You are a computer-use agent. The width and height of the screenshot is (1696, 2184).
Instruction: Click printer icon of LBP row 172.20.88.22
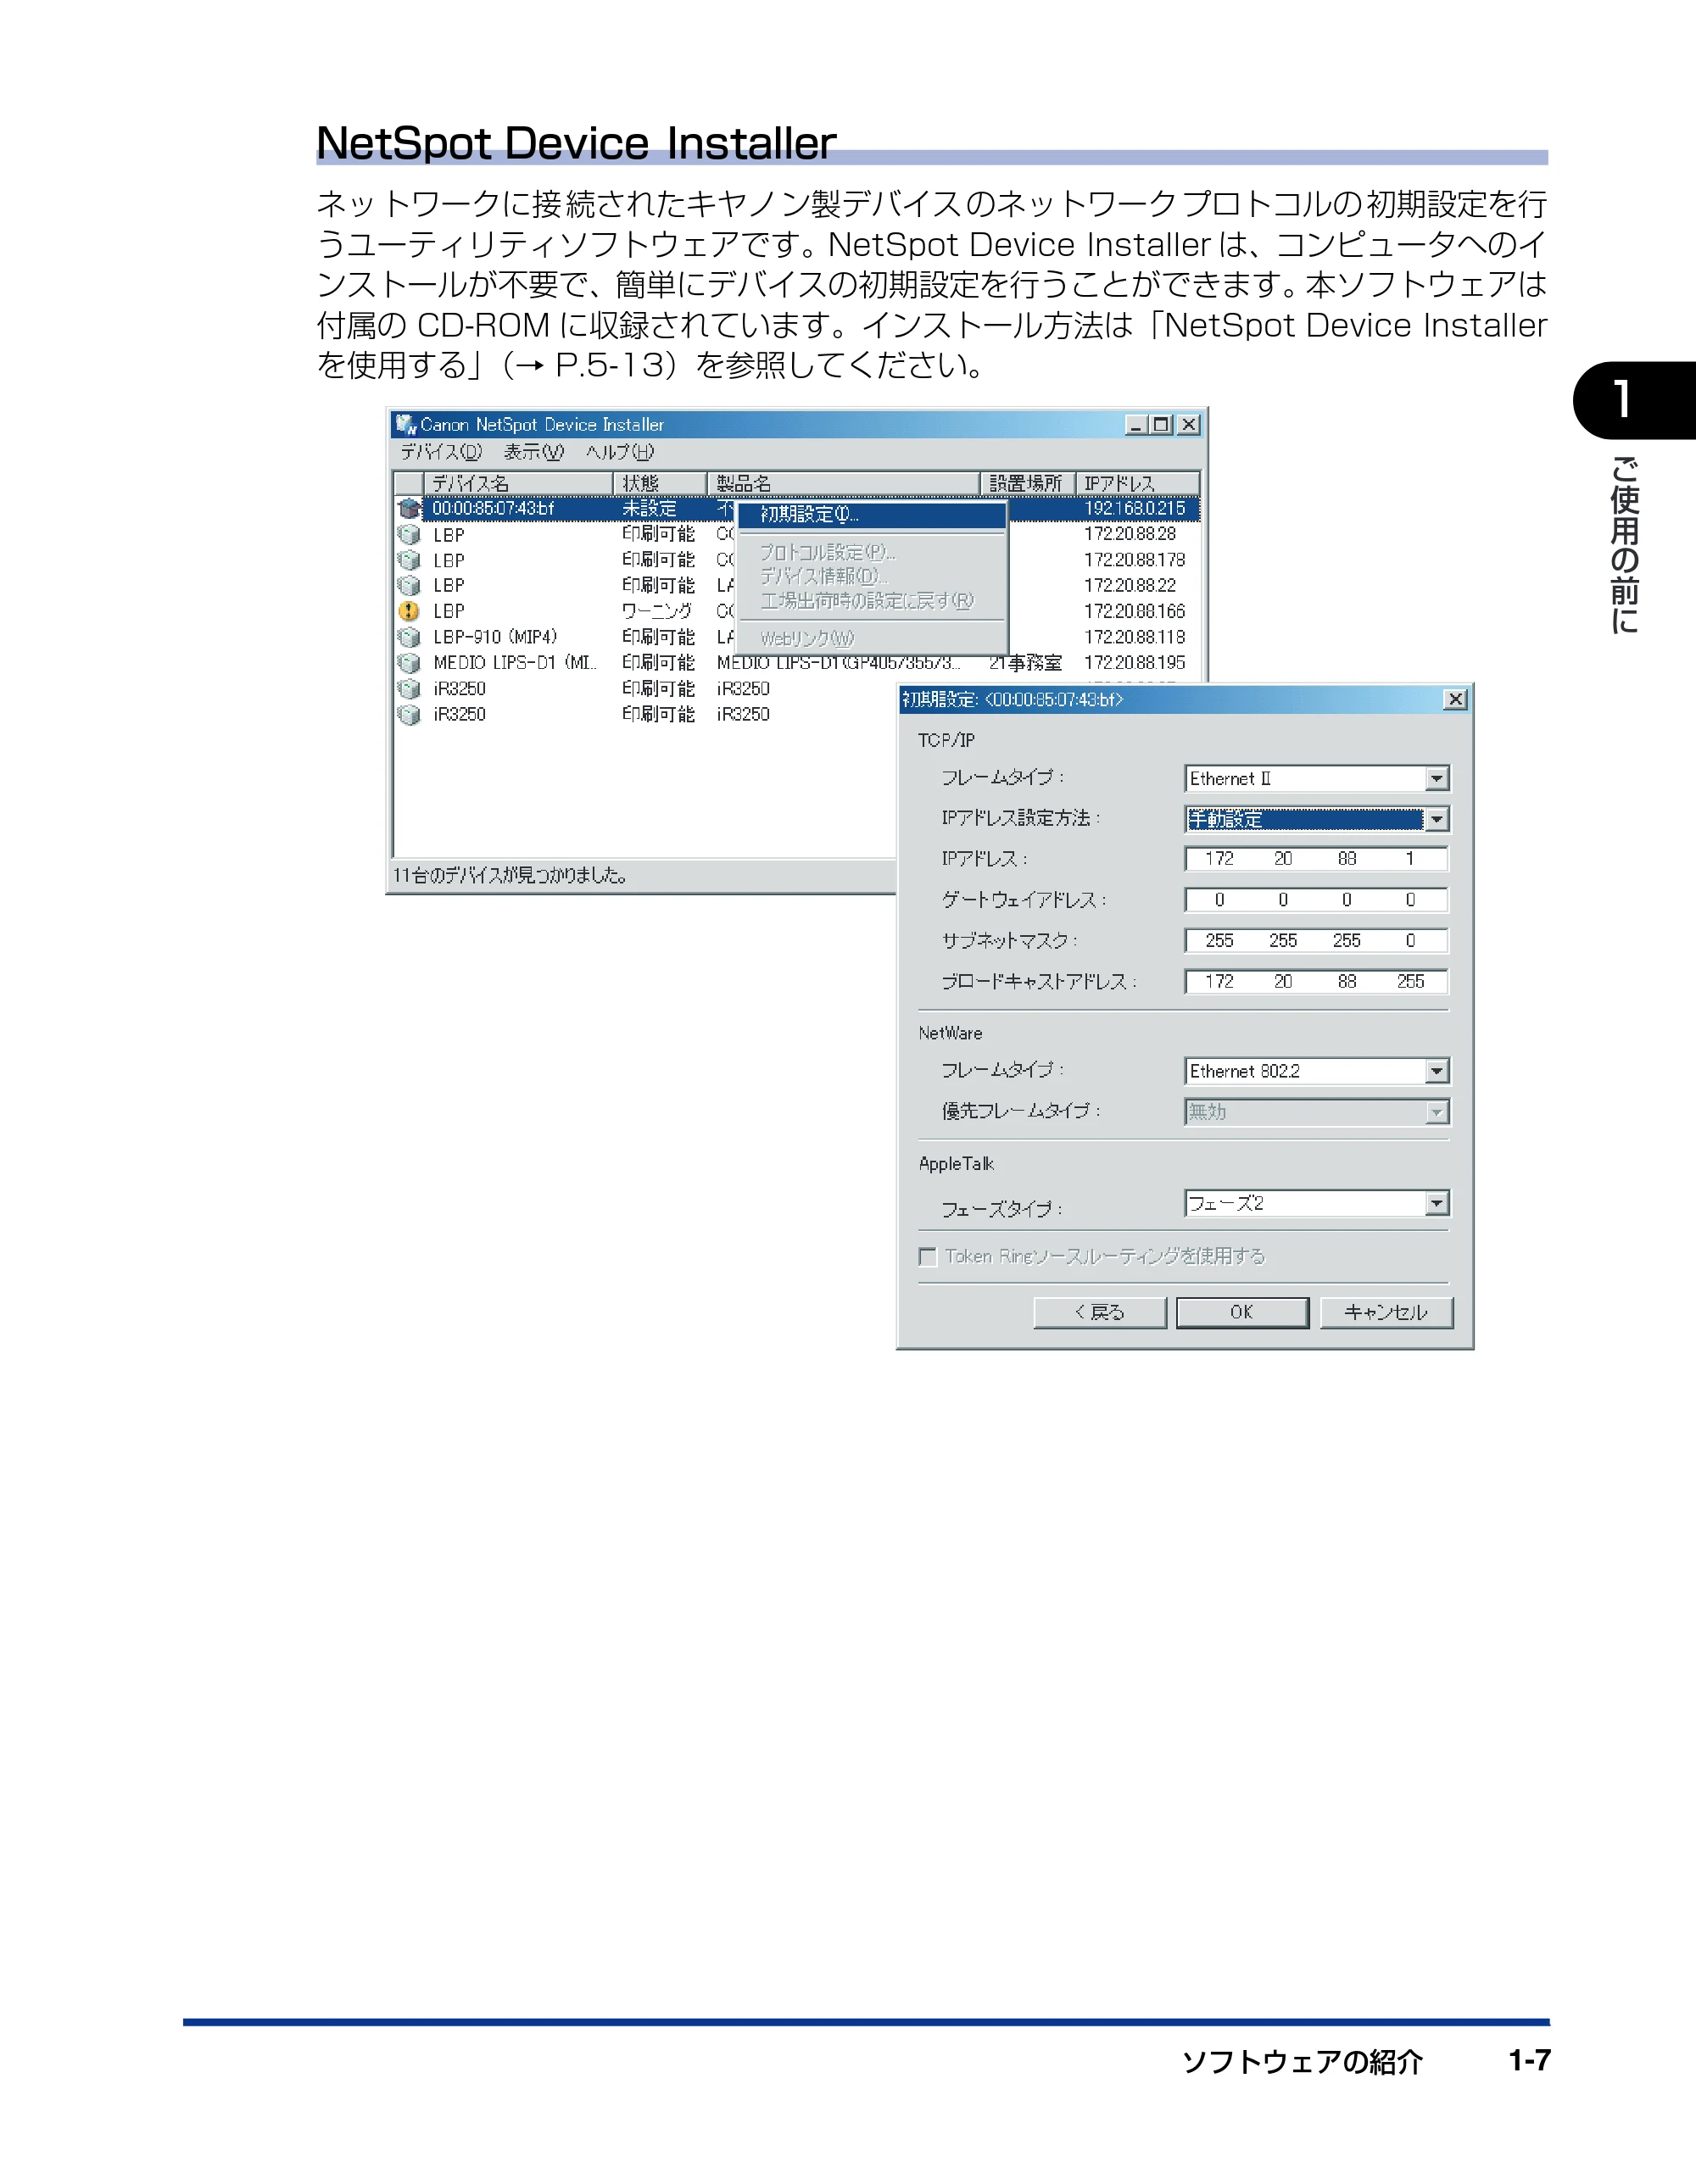click(409, 586)
